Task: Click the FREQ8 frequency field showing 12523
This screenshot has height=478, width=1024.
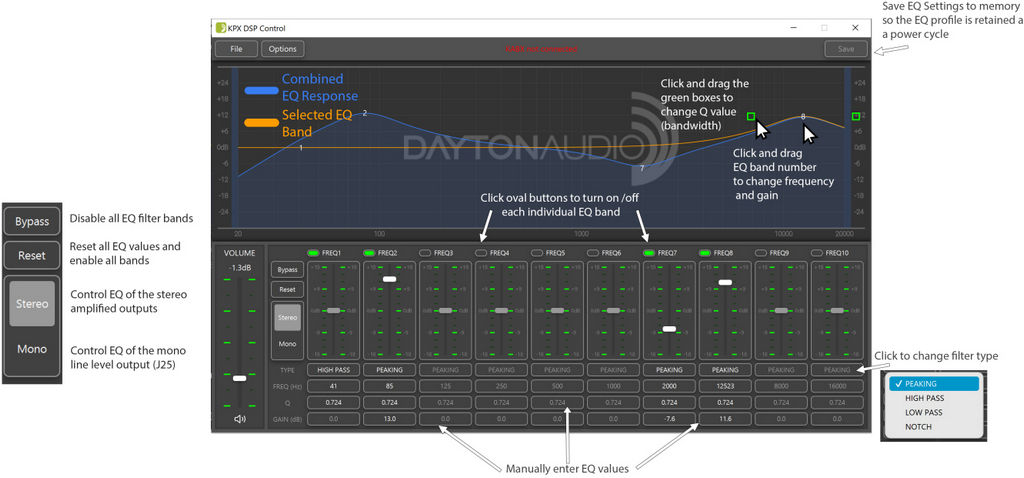Action: point(726,386)
